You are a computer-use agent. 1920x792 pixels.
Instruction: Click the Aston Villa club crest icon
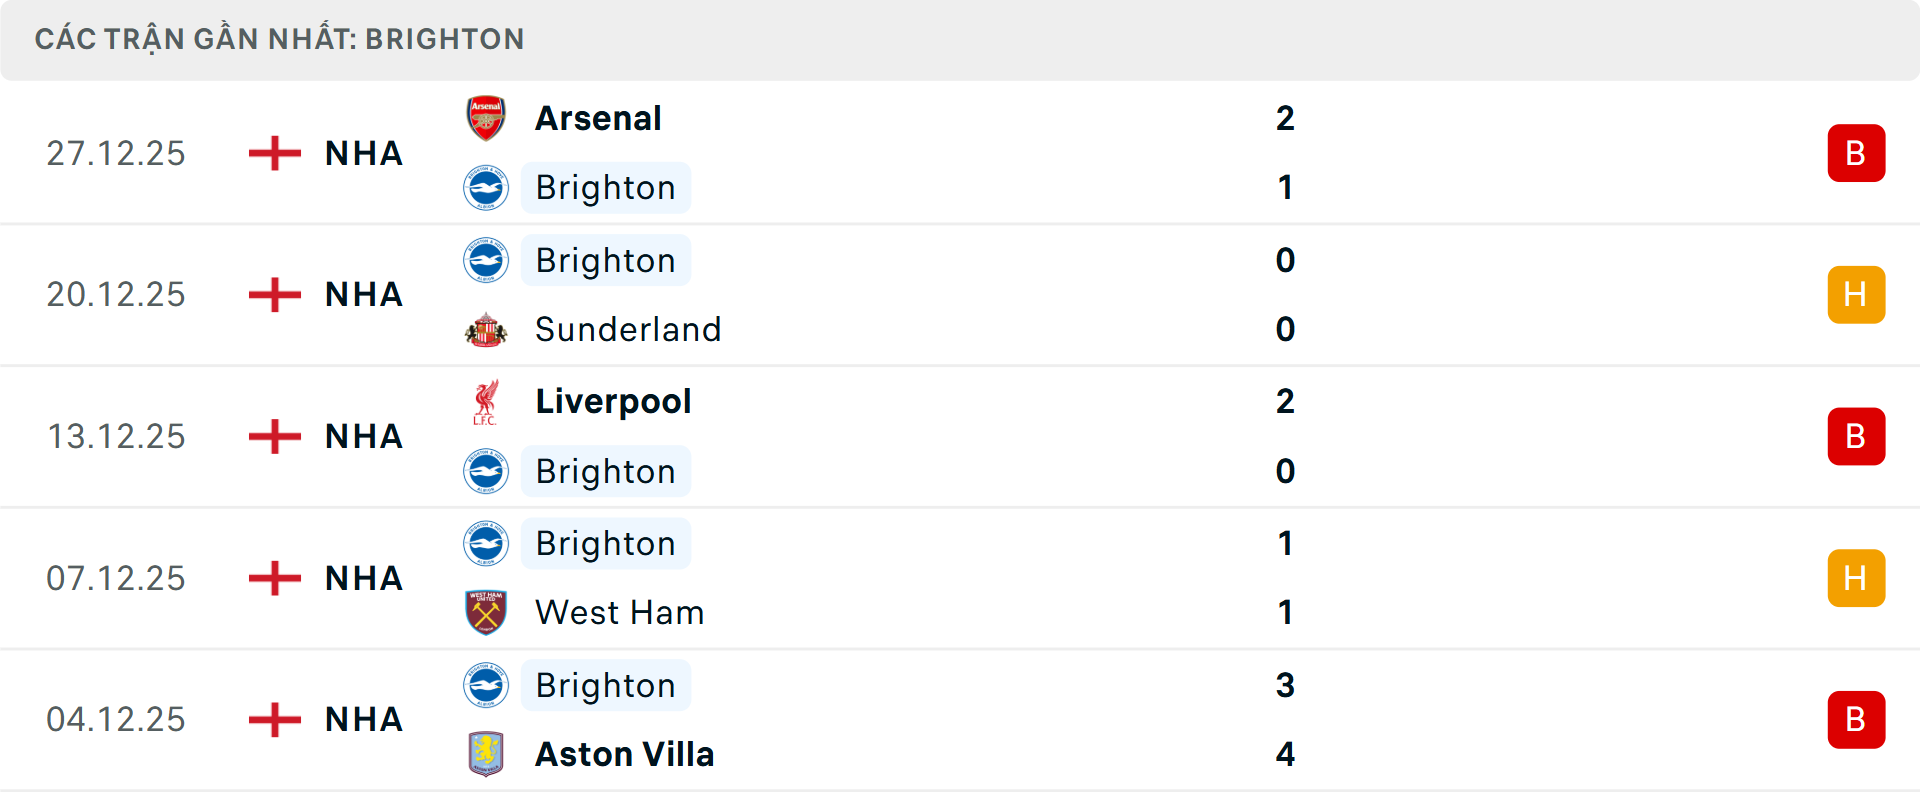coord(486,754)
